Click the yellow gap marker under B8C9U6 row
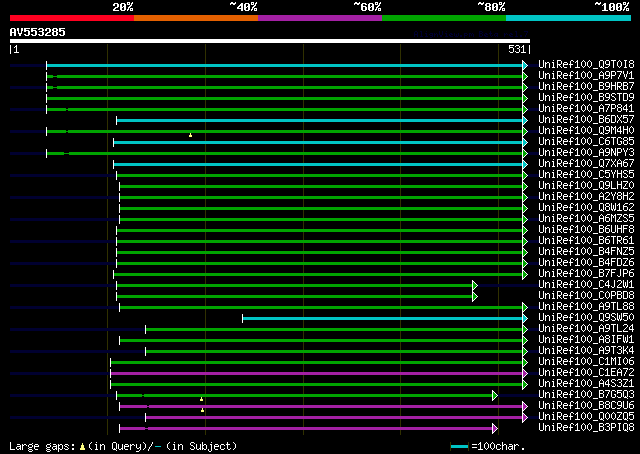The image size is (640, 454). (202, 410)
